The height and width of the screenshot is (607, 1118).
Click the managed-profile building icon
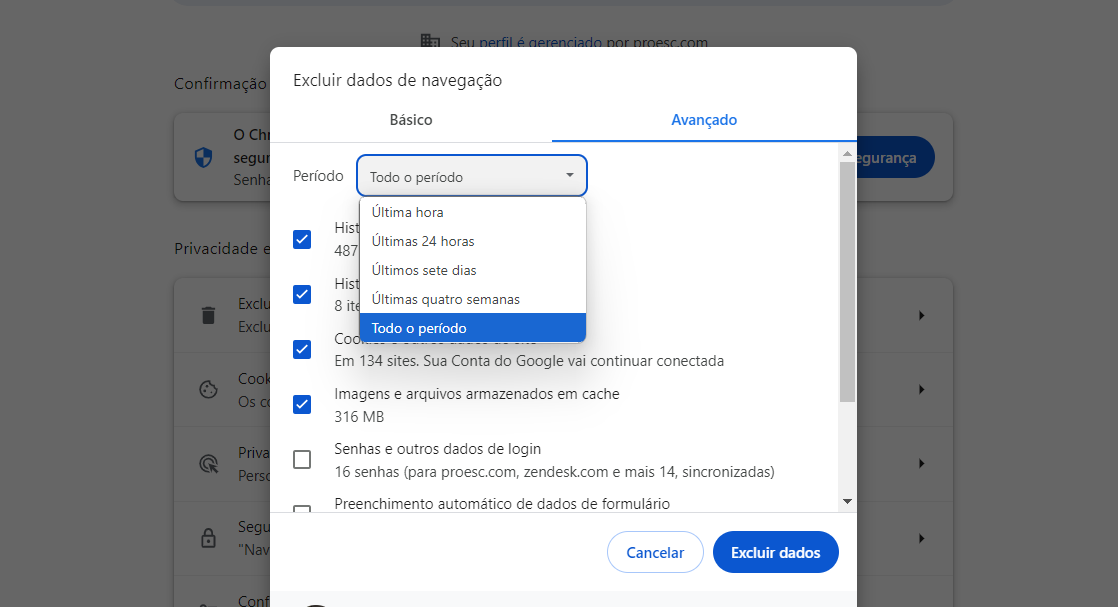point(430,41)
